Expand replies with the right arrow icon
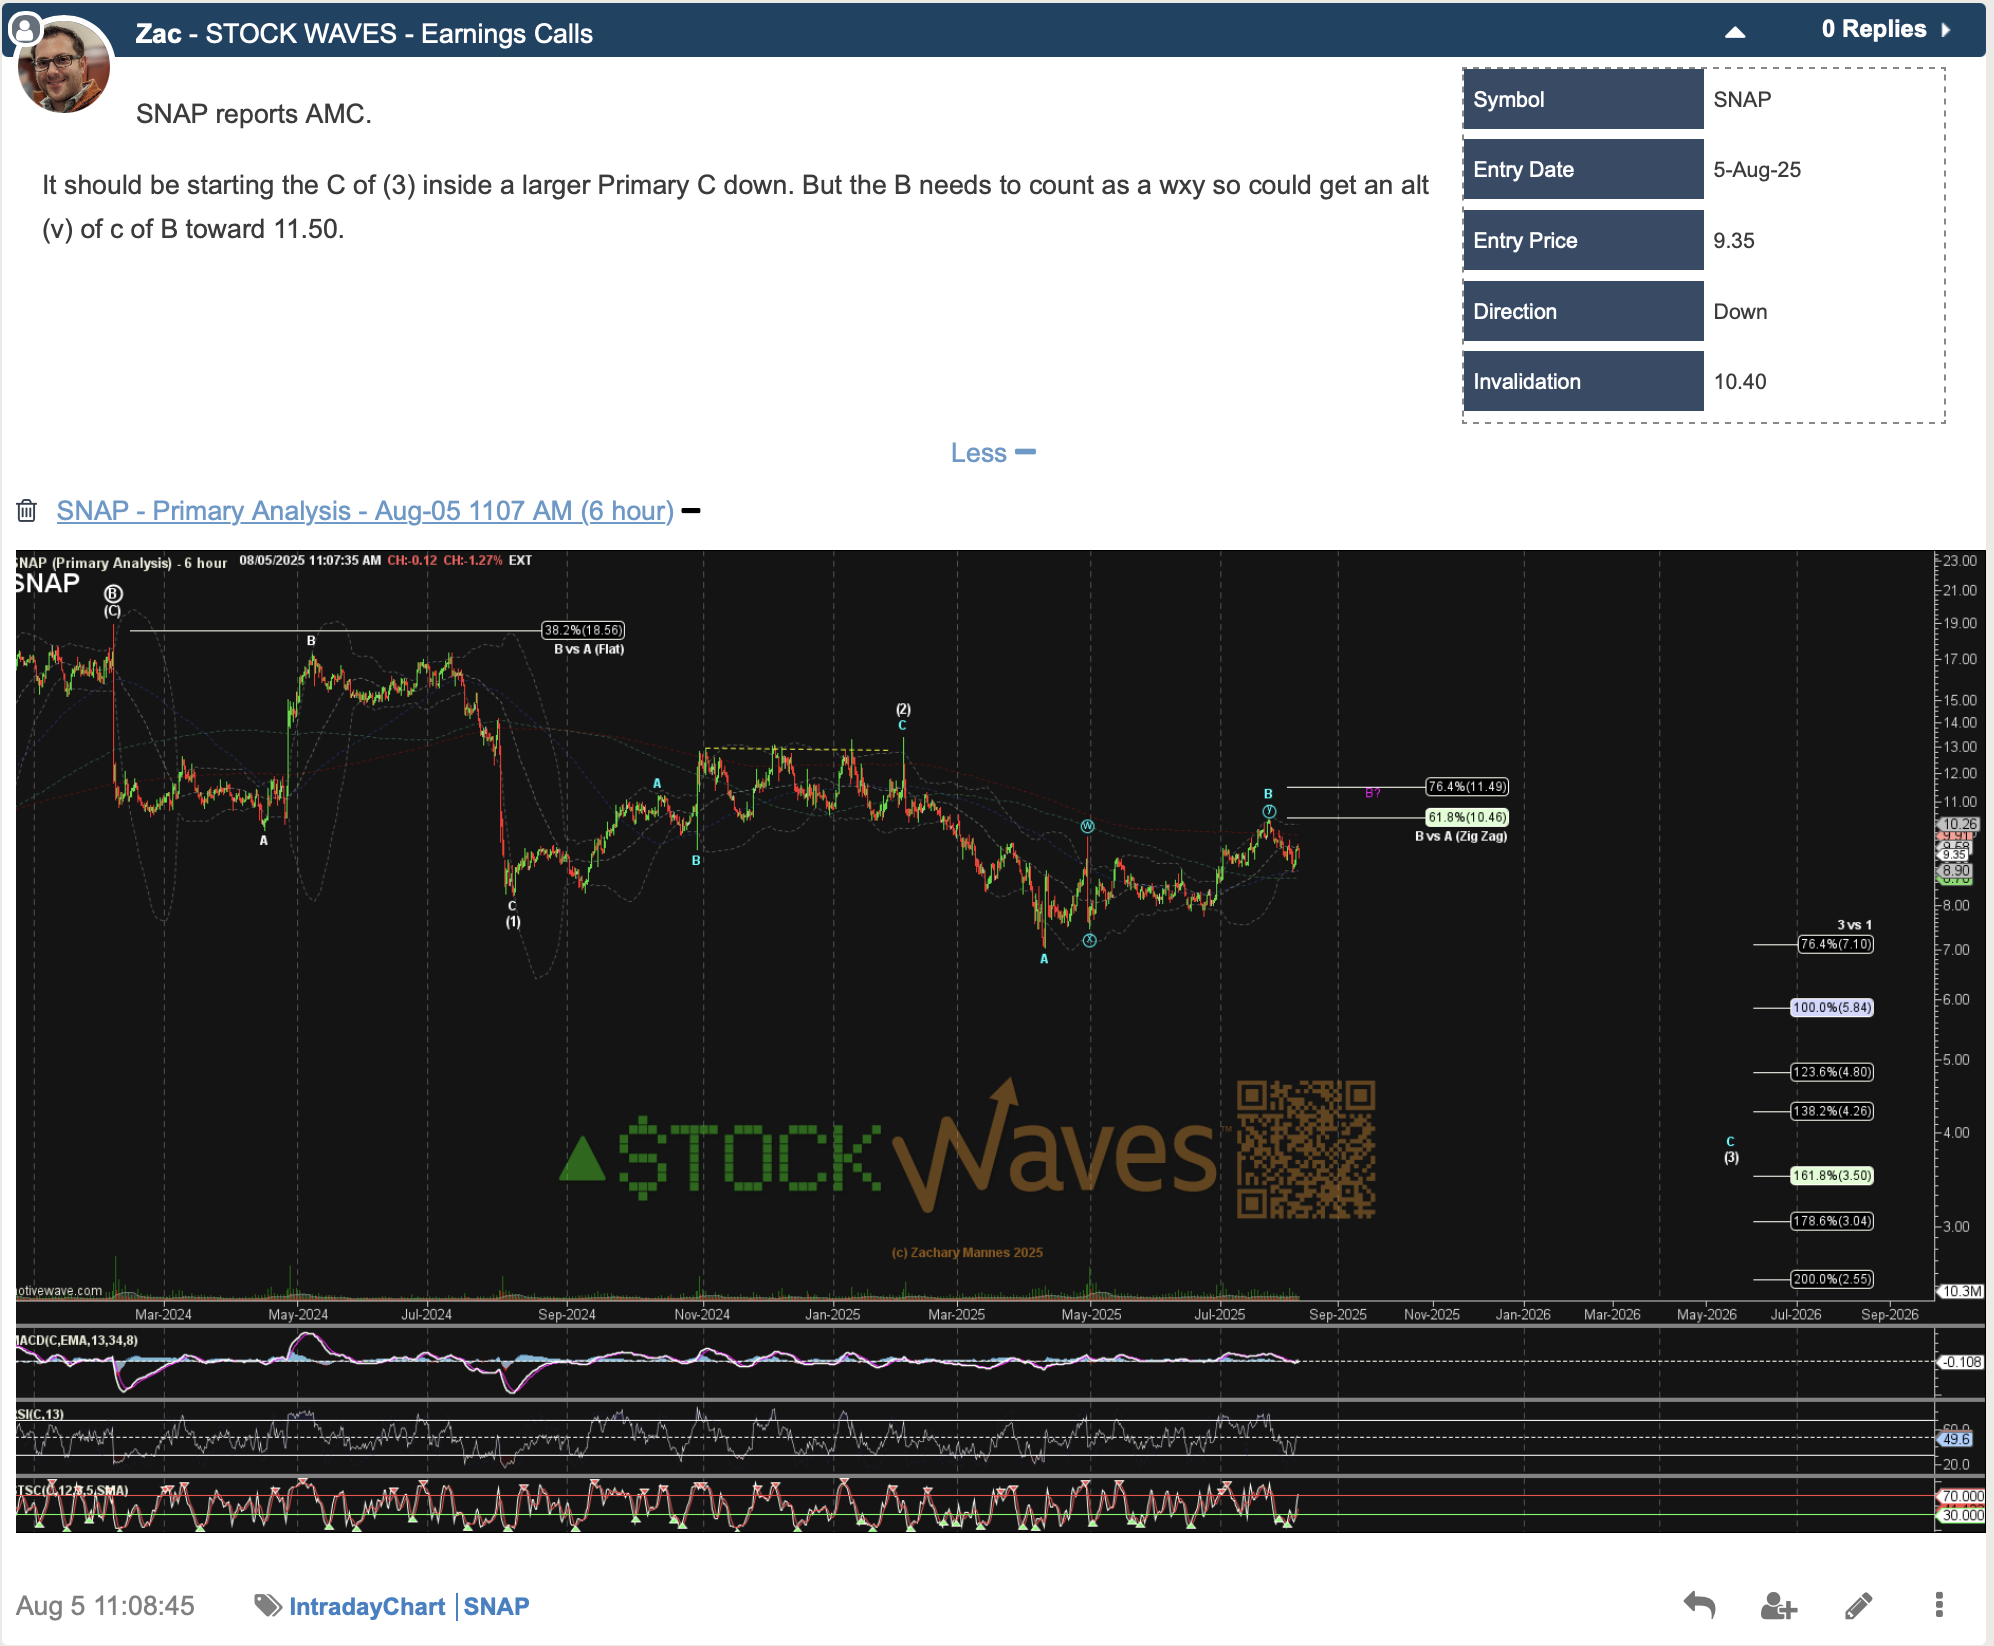Image resolution: width=1994 pixels, height=1646 pixels. point(1946,30)
